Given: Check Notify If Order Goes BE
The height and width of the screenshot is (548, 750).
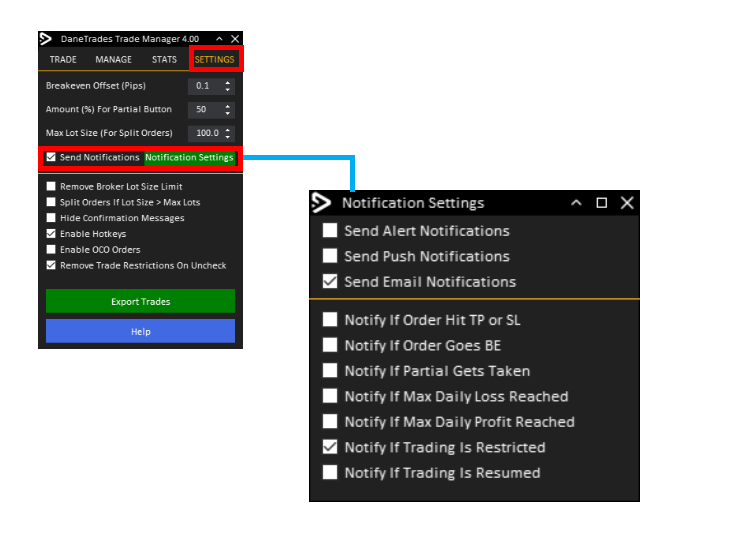Looking at the screenshot, I should click(x=330, y=345).
